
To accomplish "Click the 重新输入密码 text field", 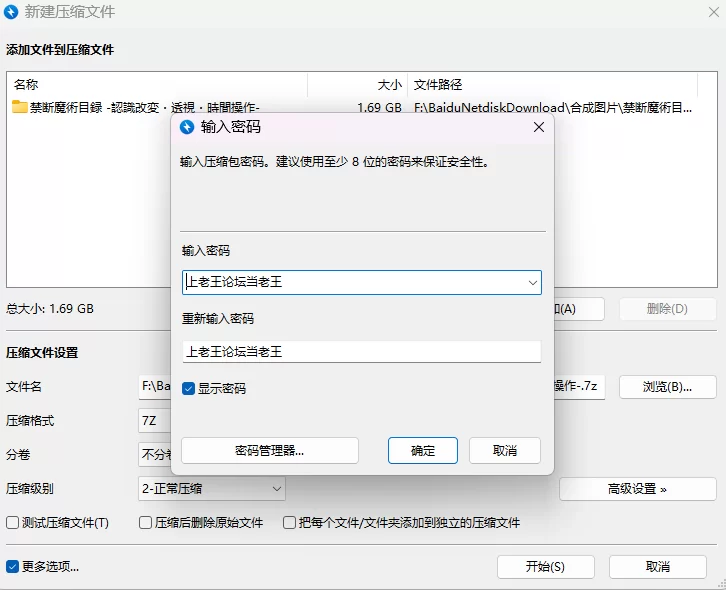I will click(x=362, y=352).
